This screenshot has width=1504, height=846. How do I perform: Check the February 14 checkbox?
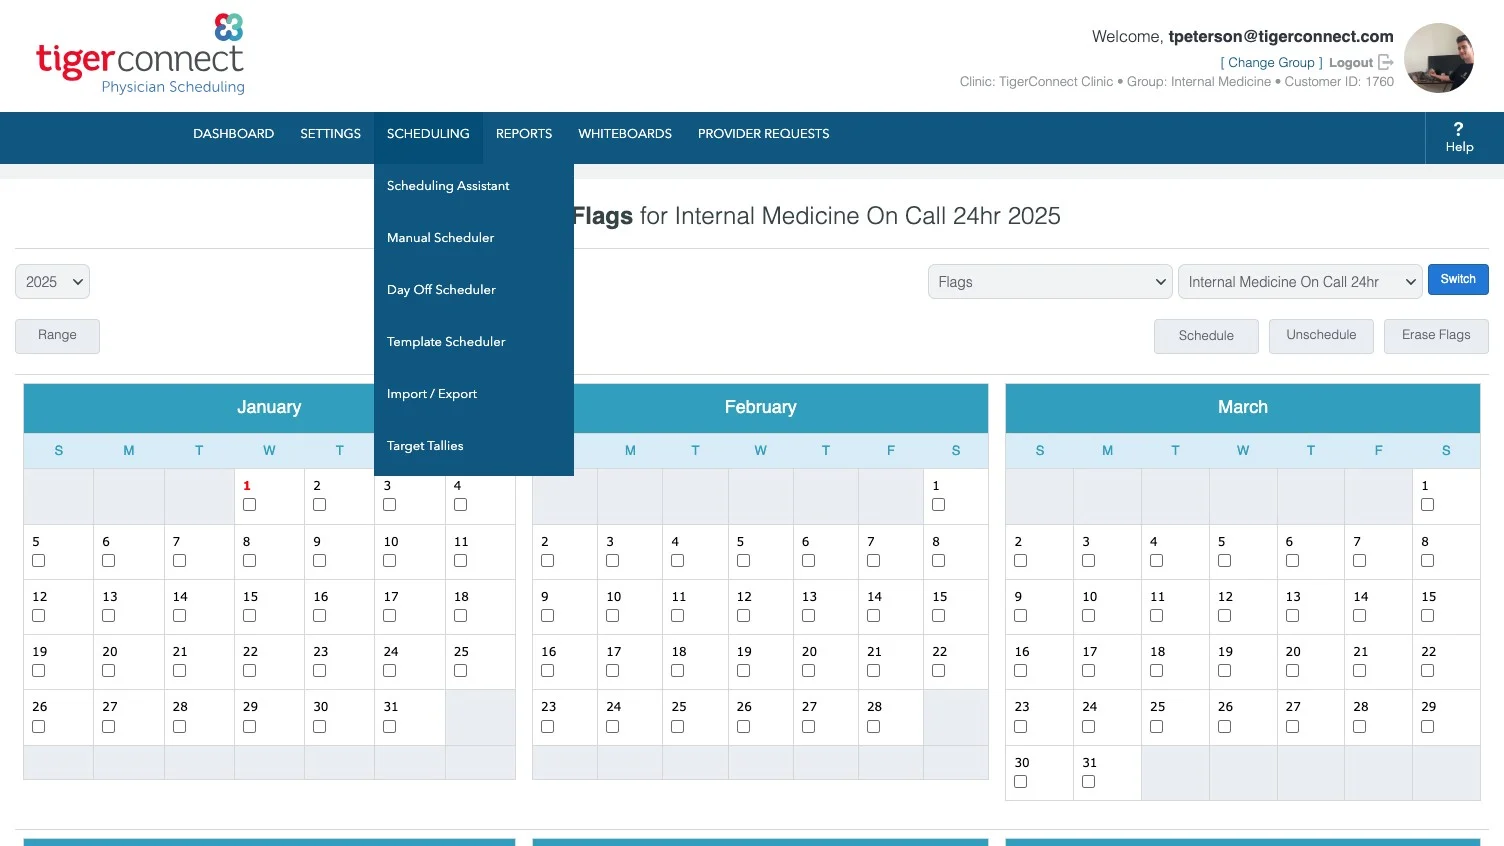(x=873, y=616)
